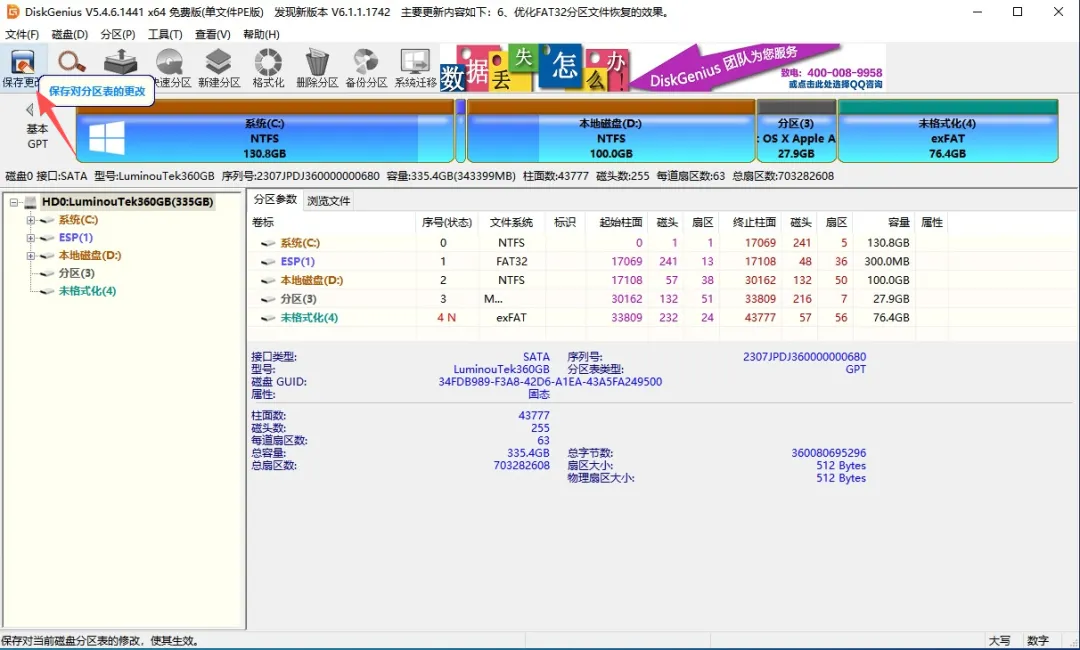Click the 序号(状态) column header

tap(447, 222)
